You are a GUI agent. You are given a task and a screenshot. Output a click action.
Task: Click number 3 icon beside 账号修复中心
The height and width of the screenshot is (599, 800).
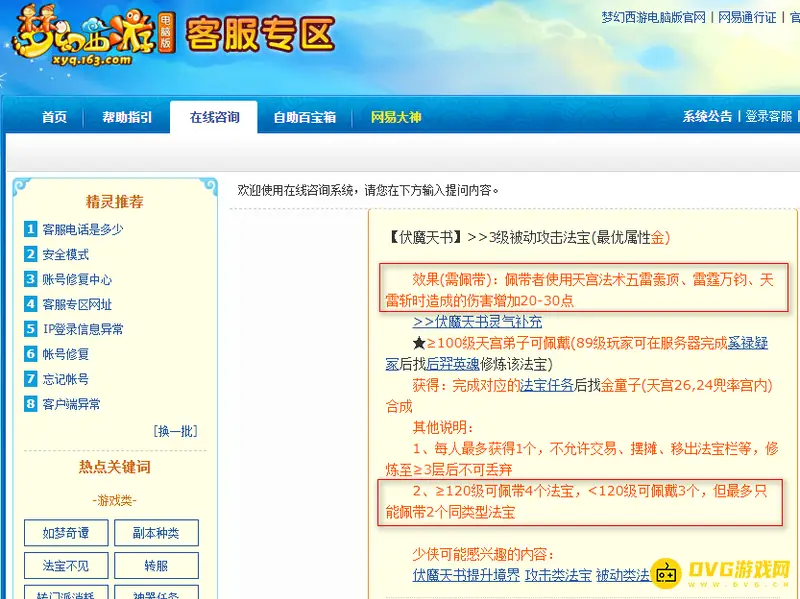[x=31, y=279]
